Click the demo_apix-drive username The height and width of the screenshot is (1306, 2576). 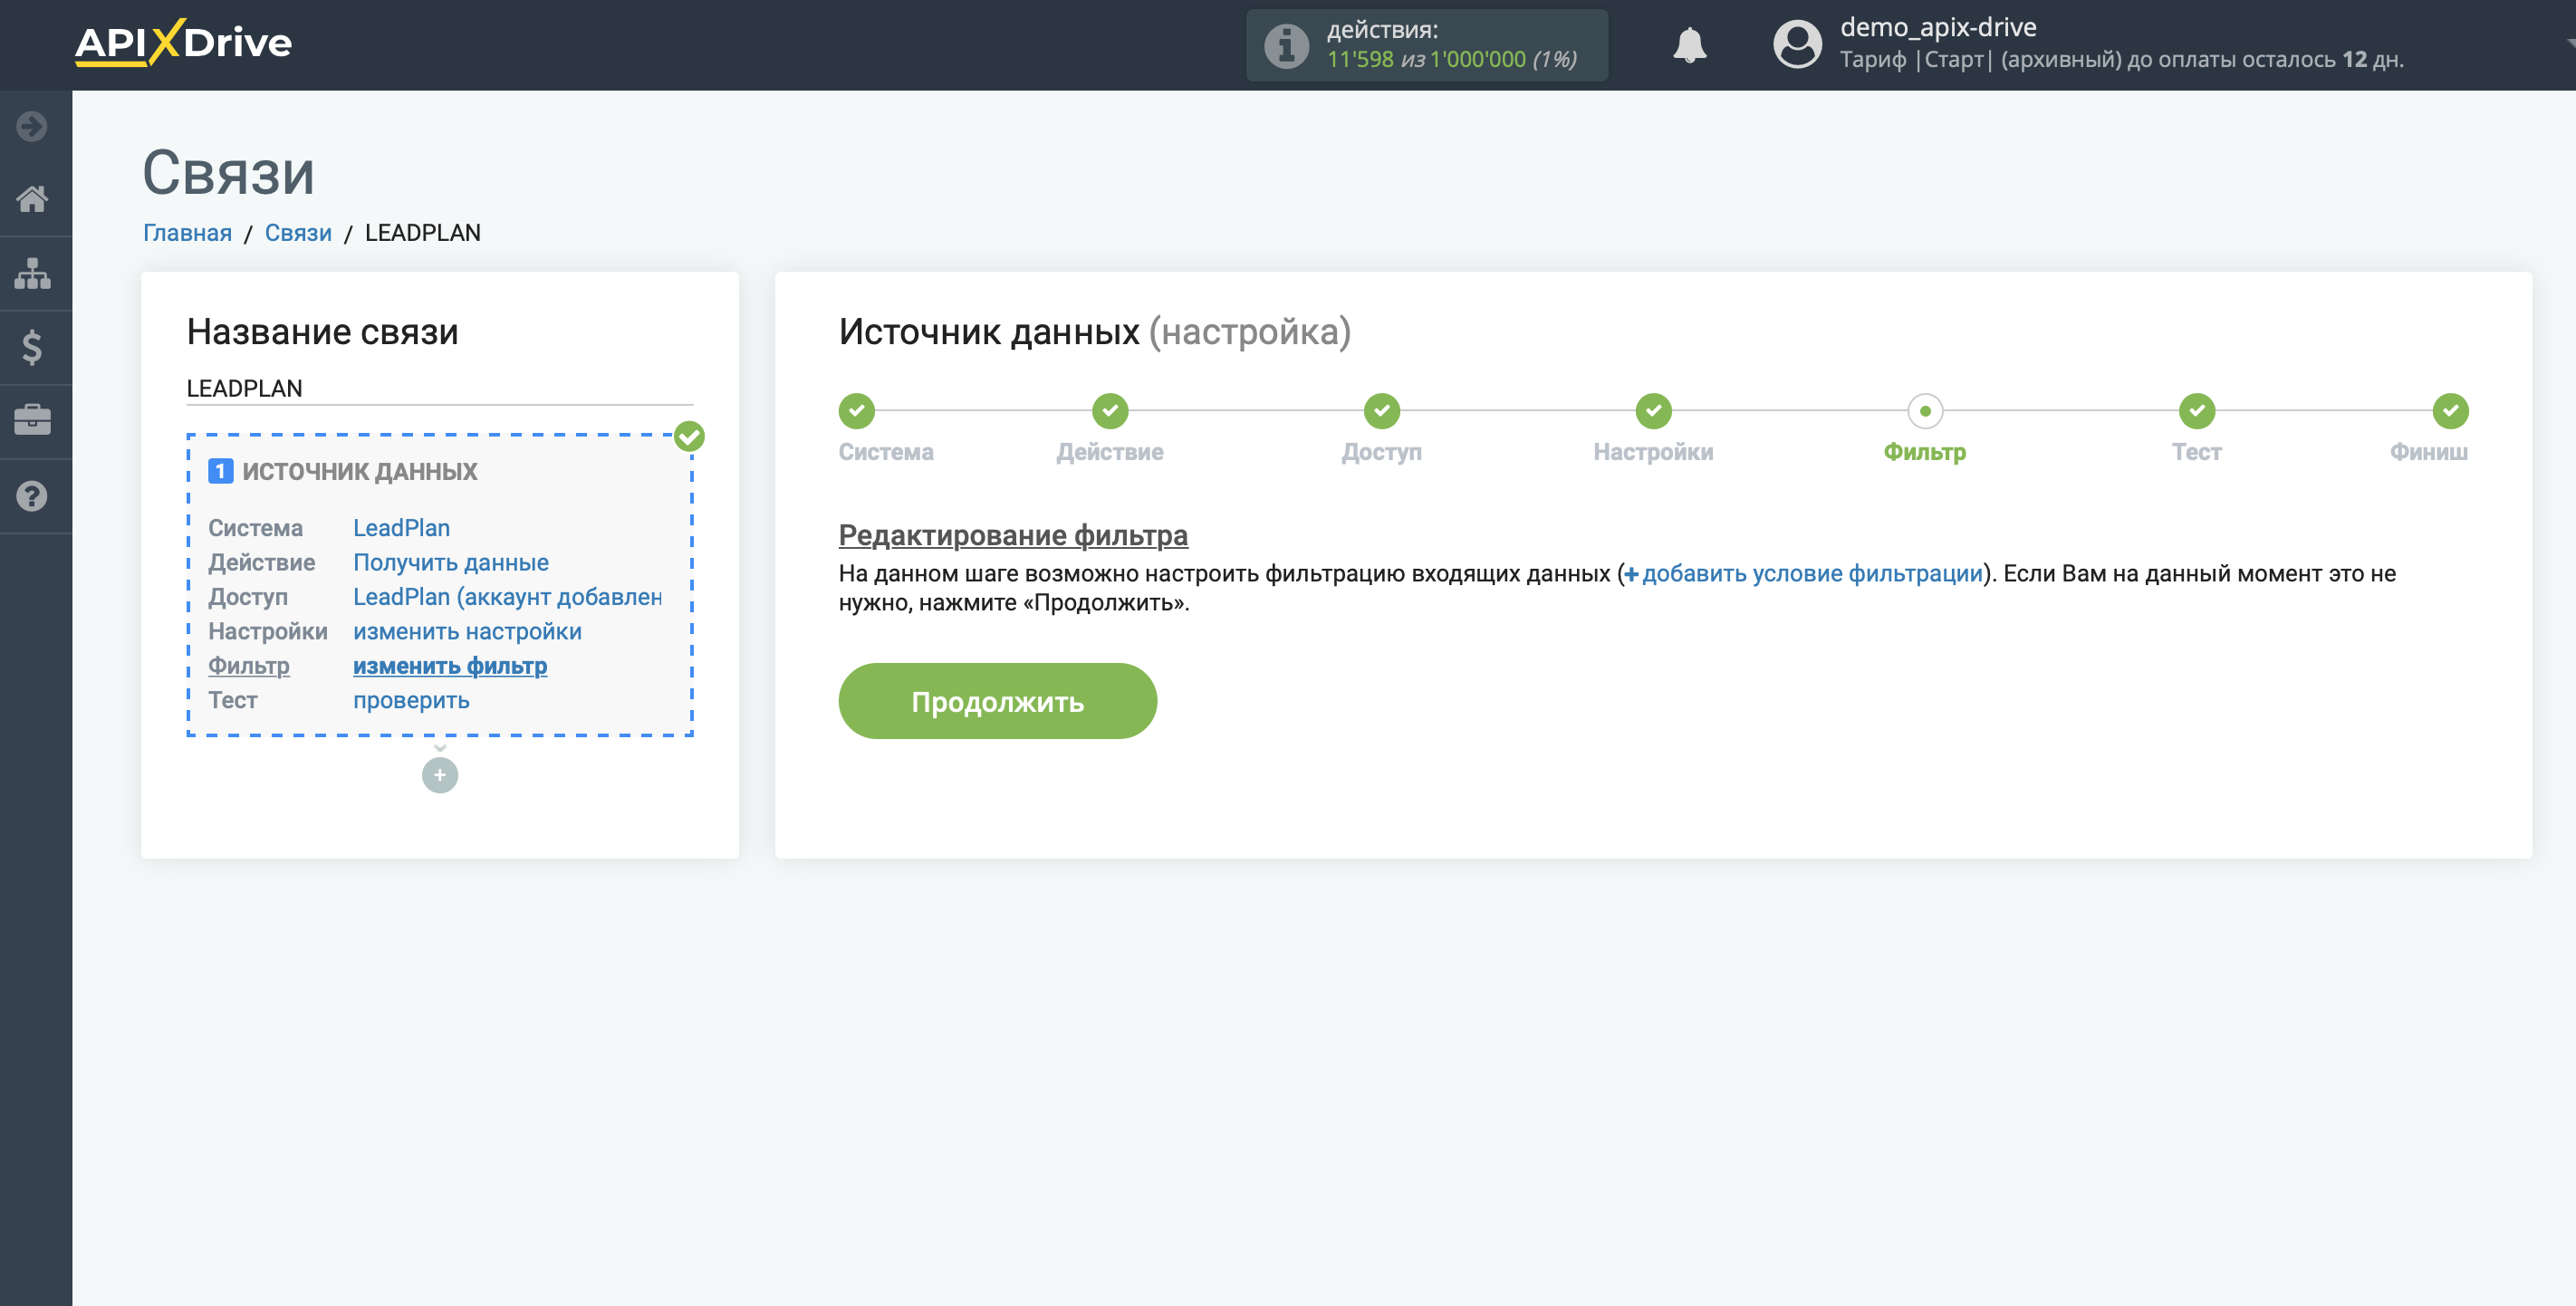(x=1937, y=27)
